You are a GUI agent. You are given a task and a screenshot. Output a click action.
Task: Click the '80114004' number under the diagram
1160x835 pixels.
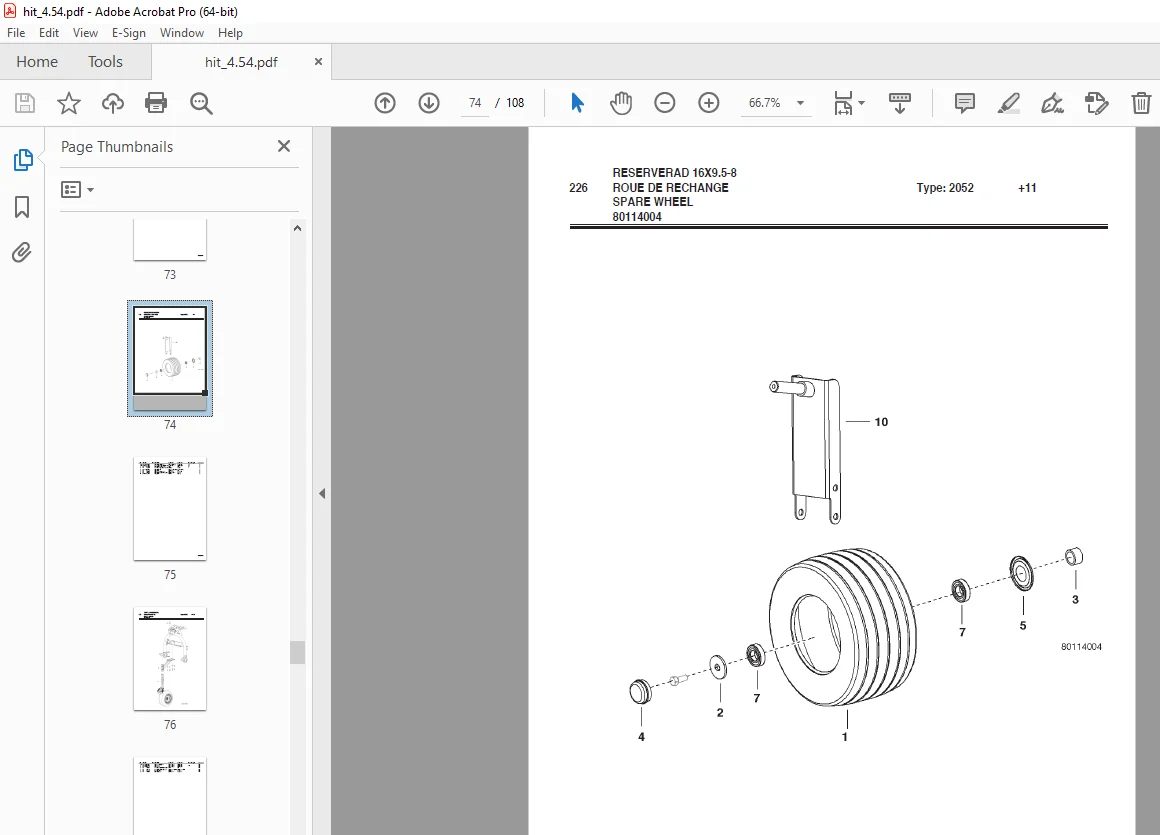[x=1082, y=646]
